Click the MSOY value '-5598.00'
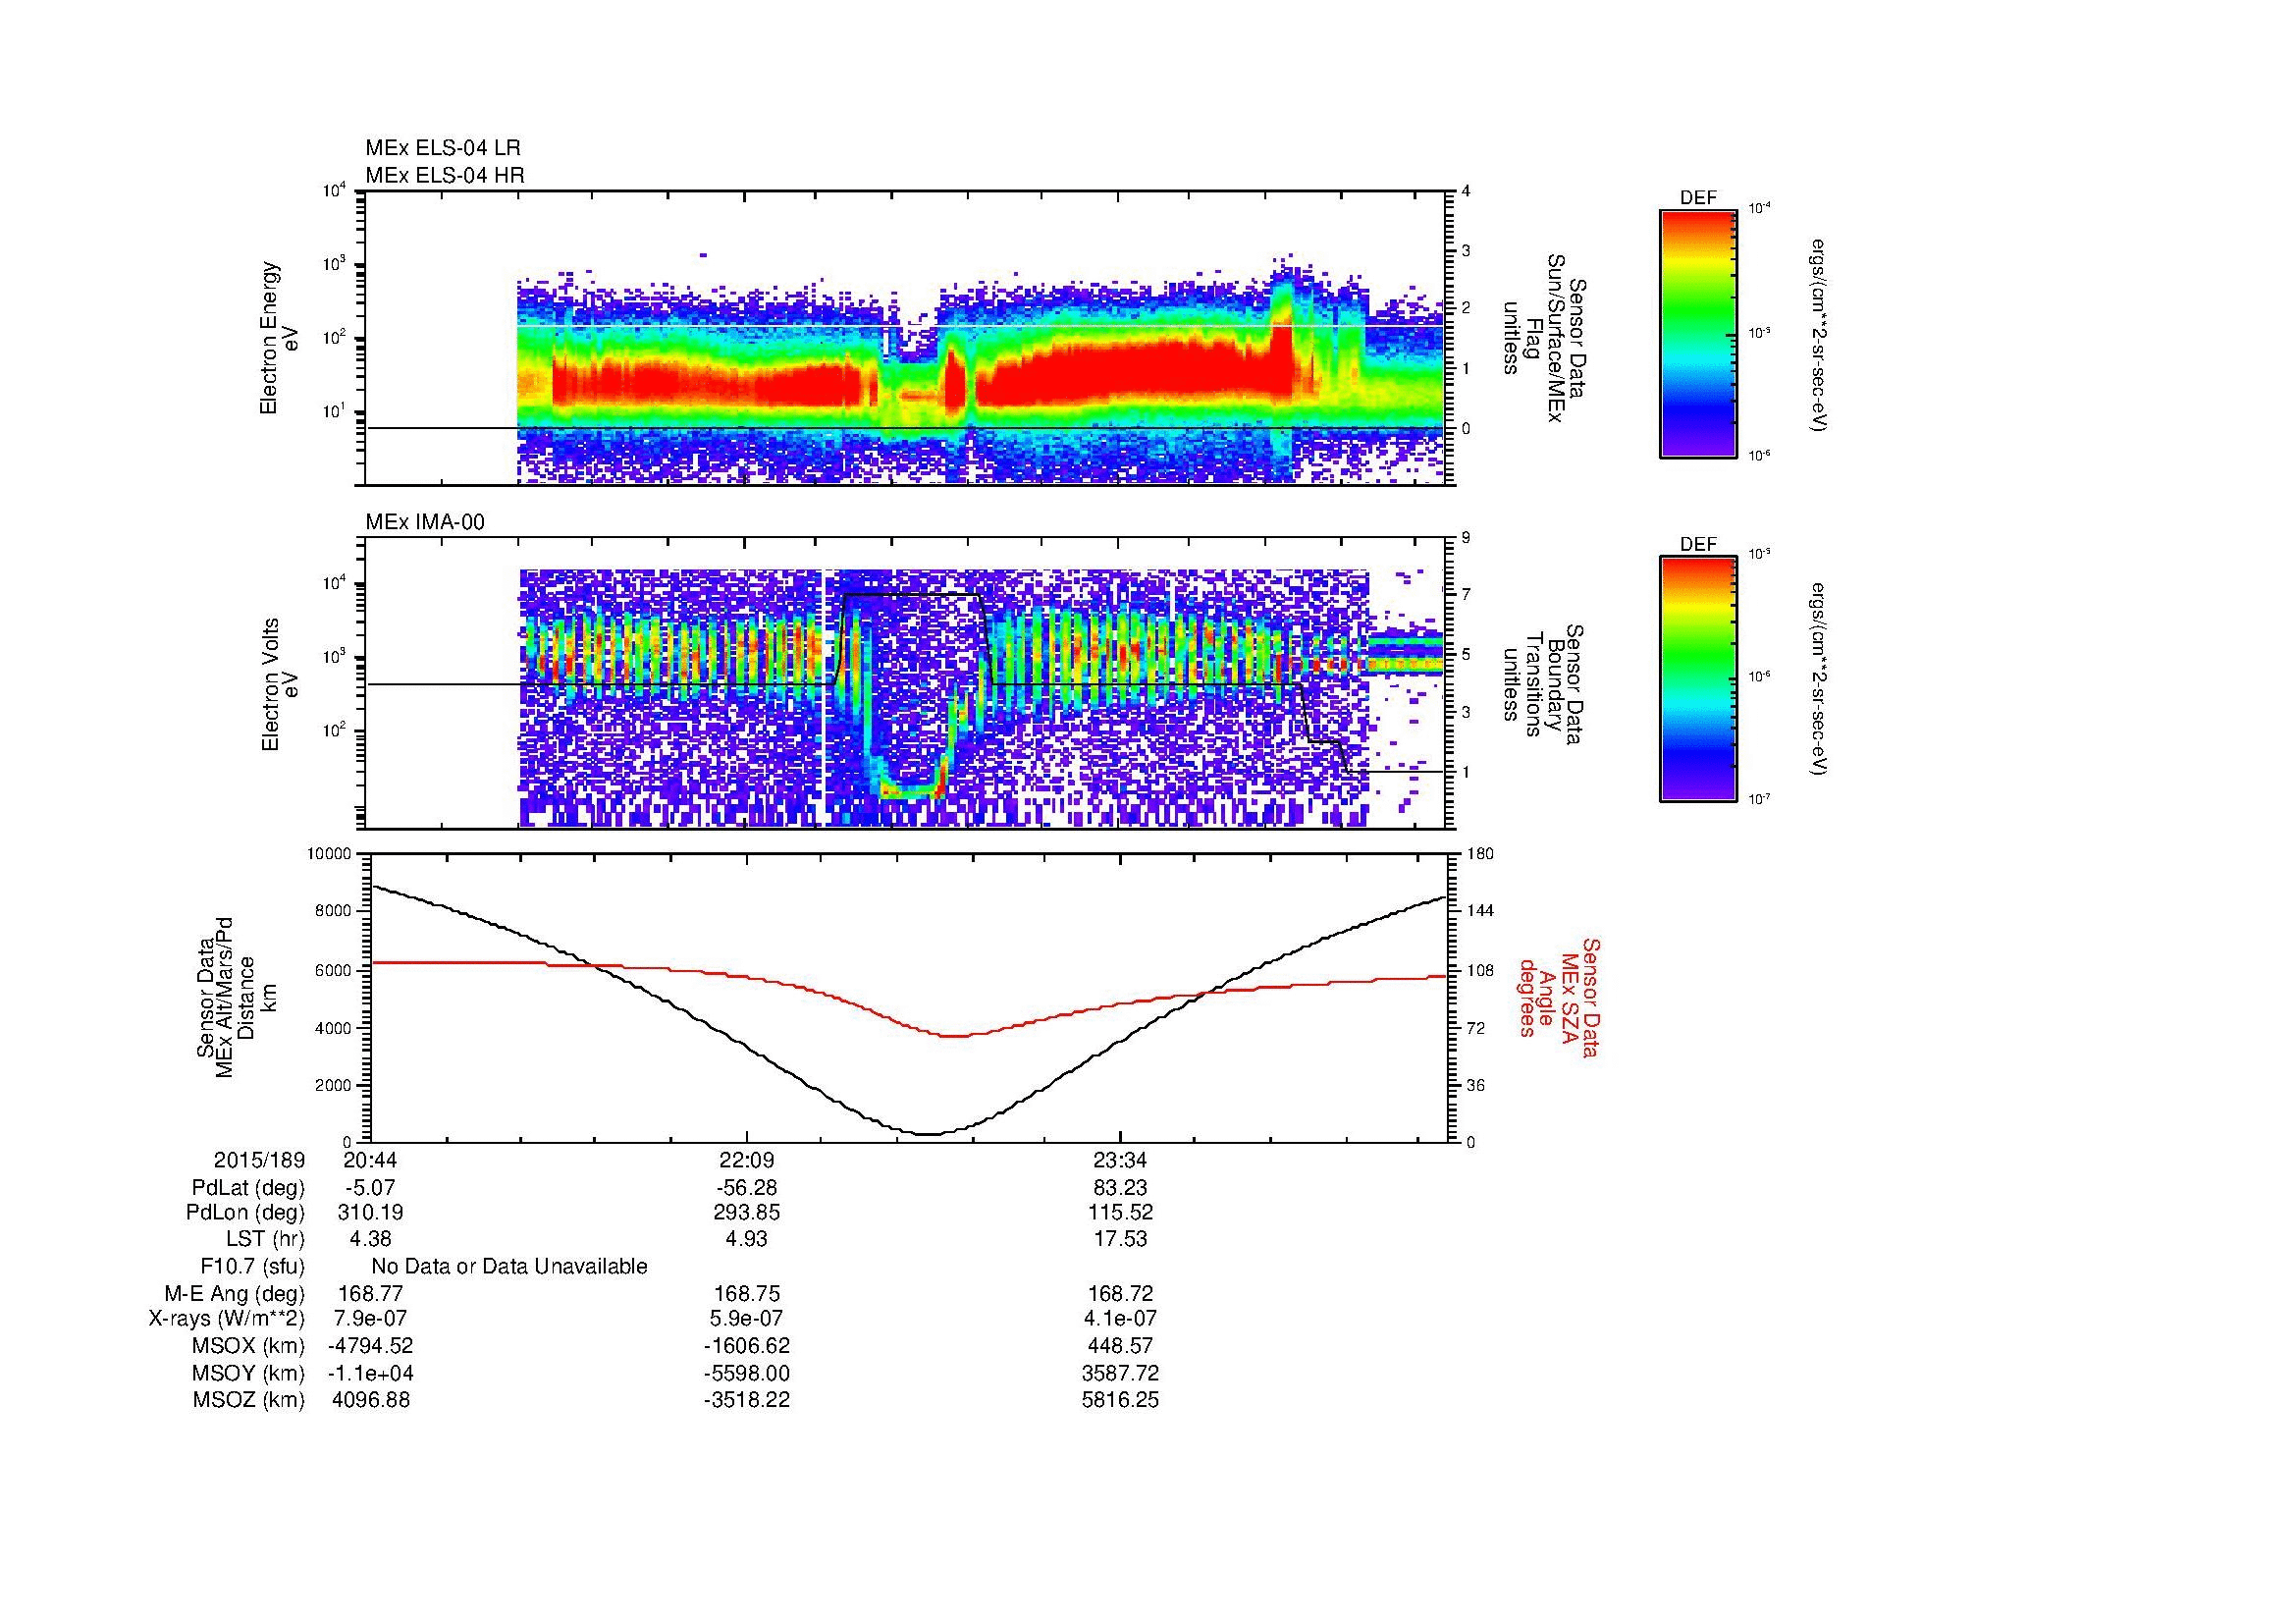2296x1623 pixels. click(x=747, y=1374)
